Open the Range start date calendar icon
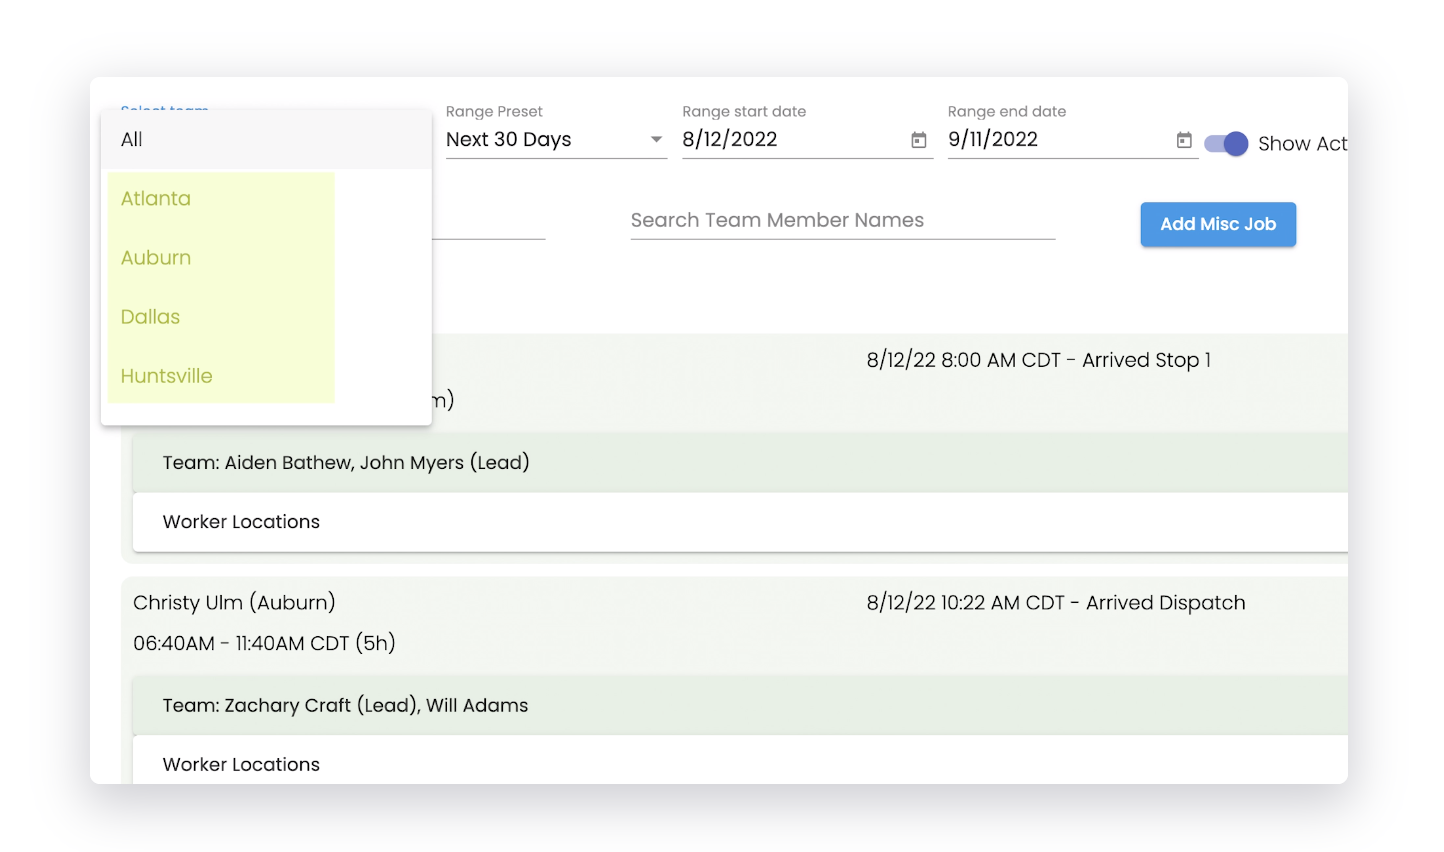1444x852 pixels. pos(918,140)
